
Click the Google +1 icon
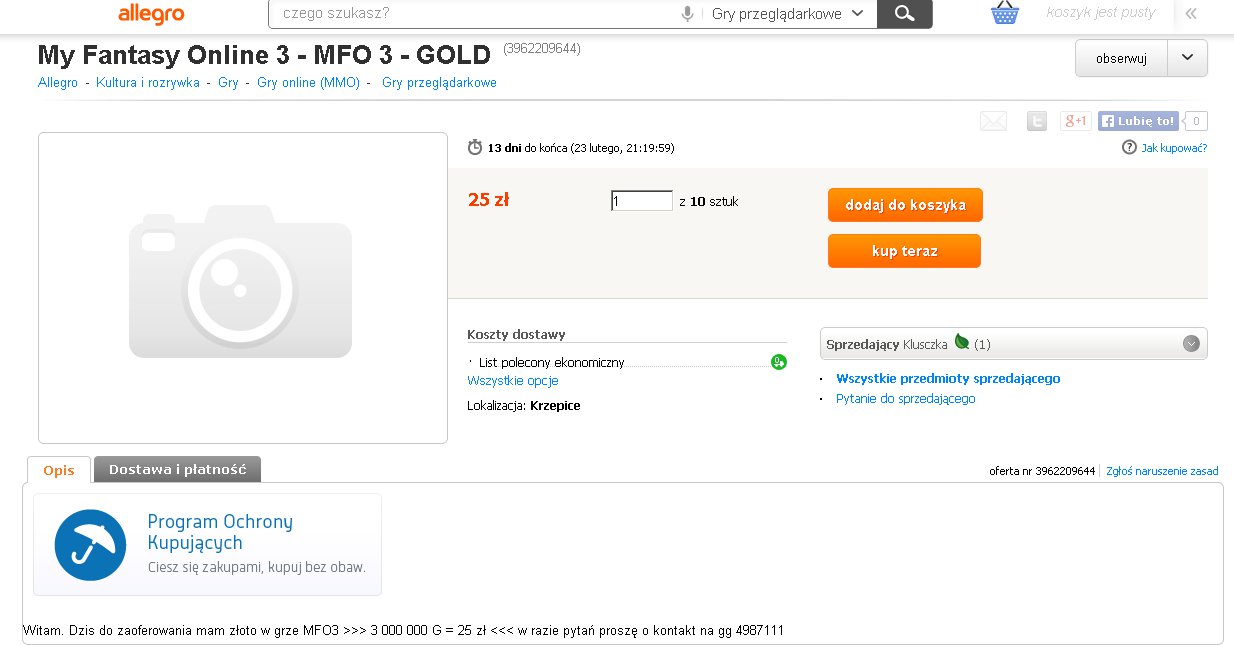coord(1076,121)
